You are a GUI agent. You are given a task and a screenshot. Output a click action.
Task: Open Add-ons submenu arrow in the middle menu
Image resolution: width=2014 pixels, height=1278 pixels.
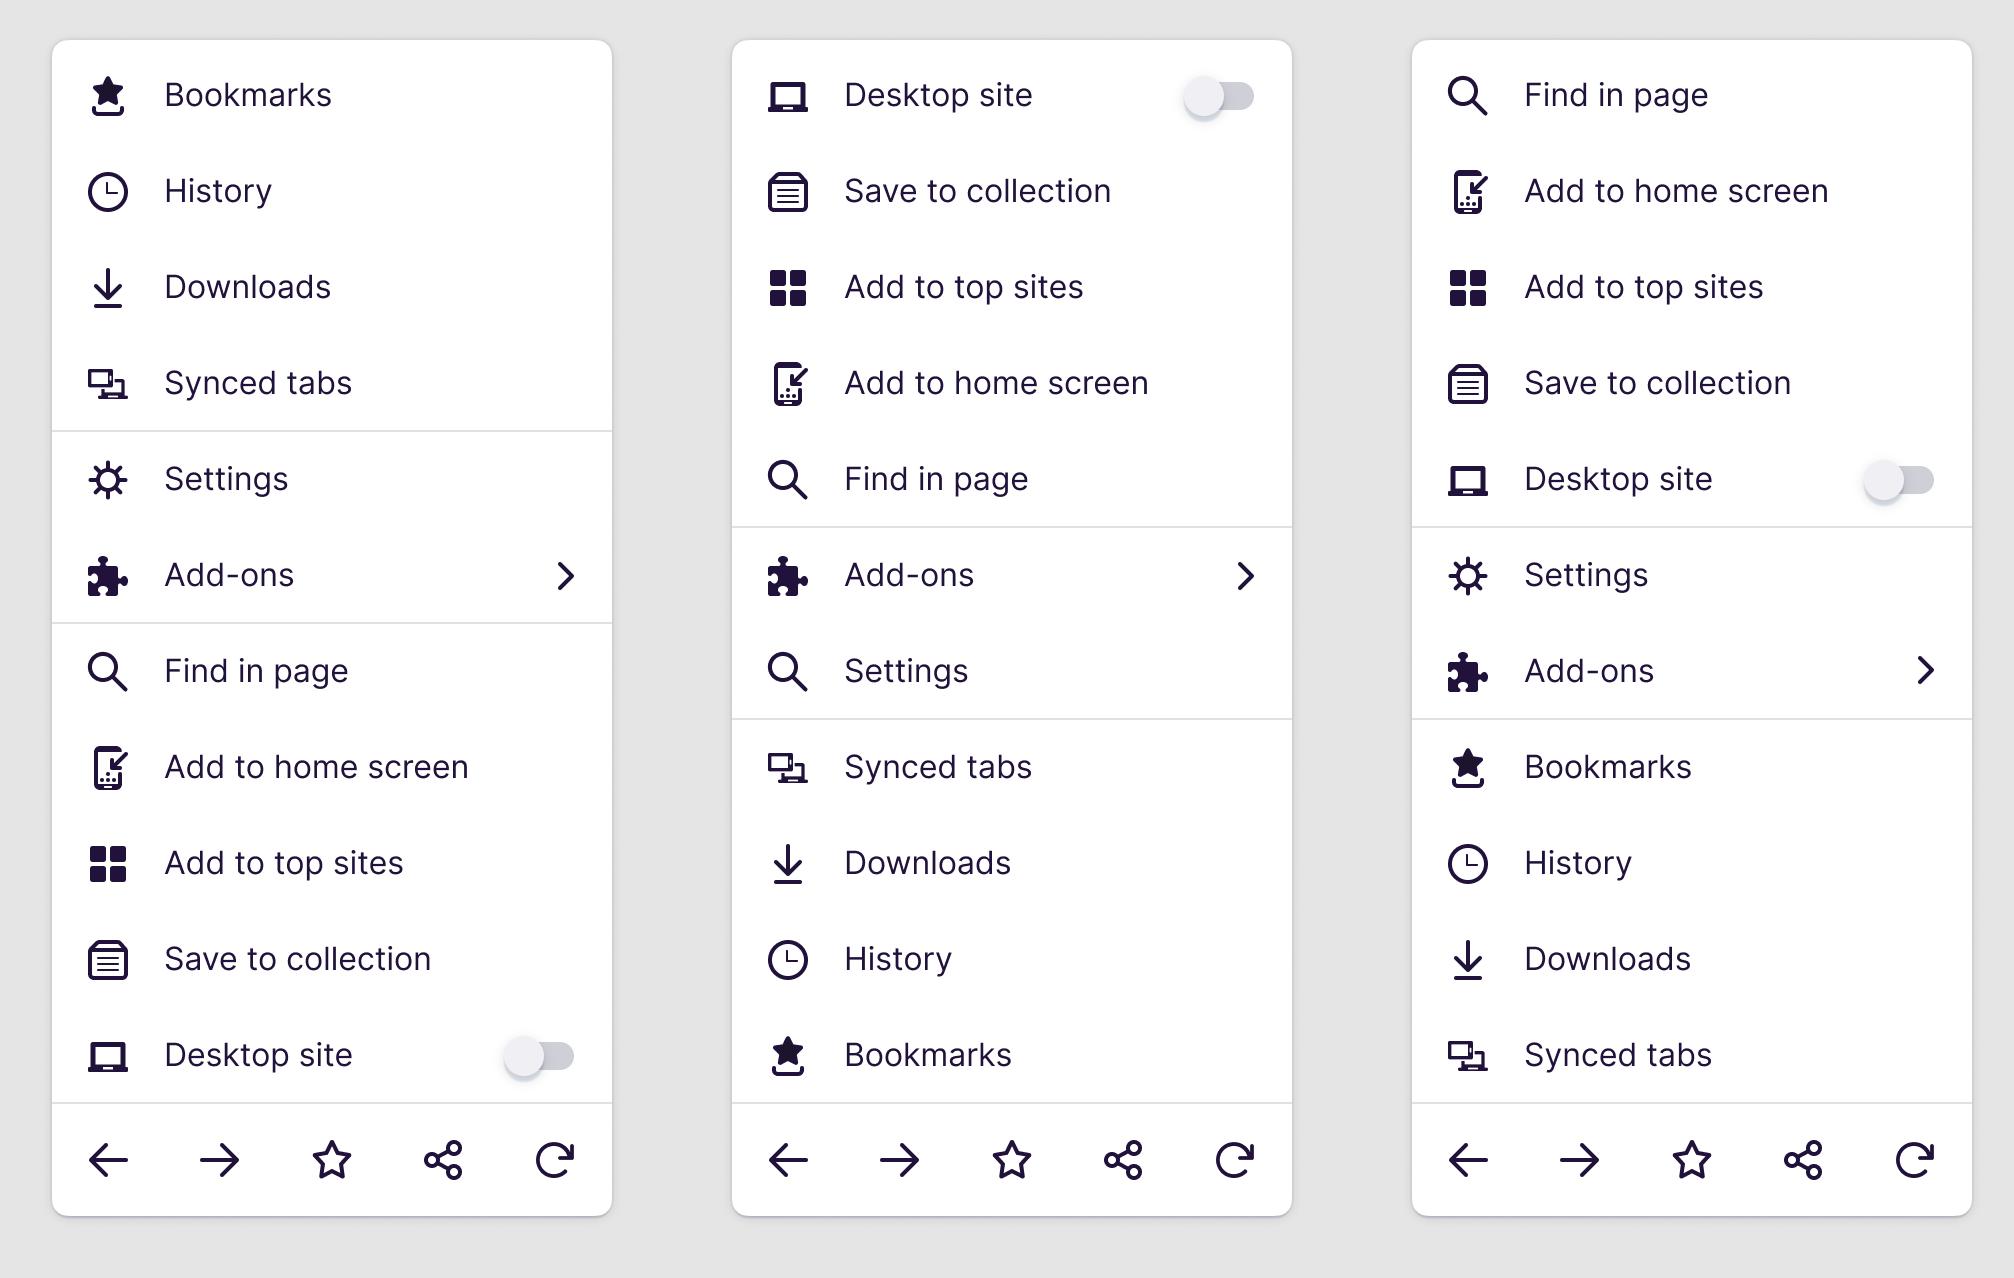pos(1245,576)
